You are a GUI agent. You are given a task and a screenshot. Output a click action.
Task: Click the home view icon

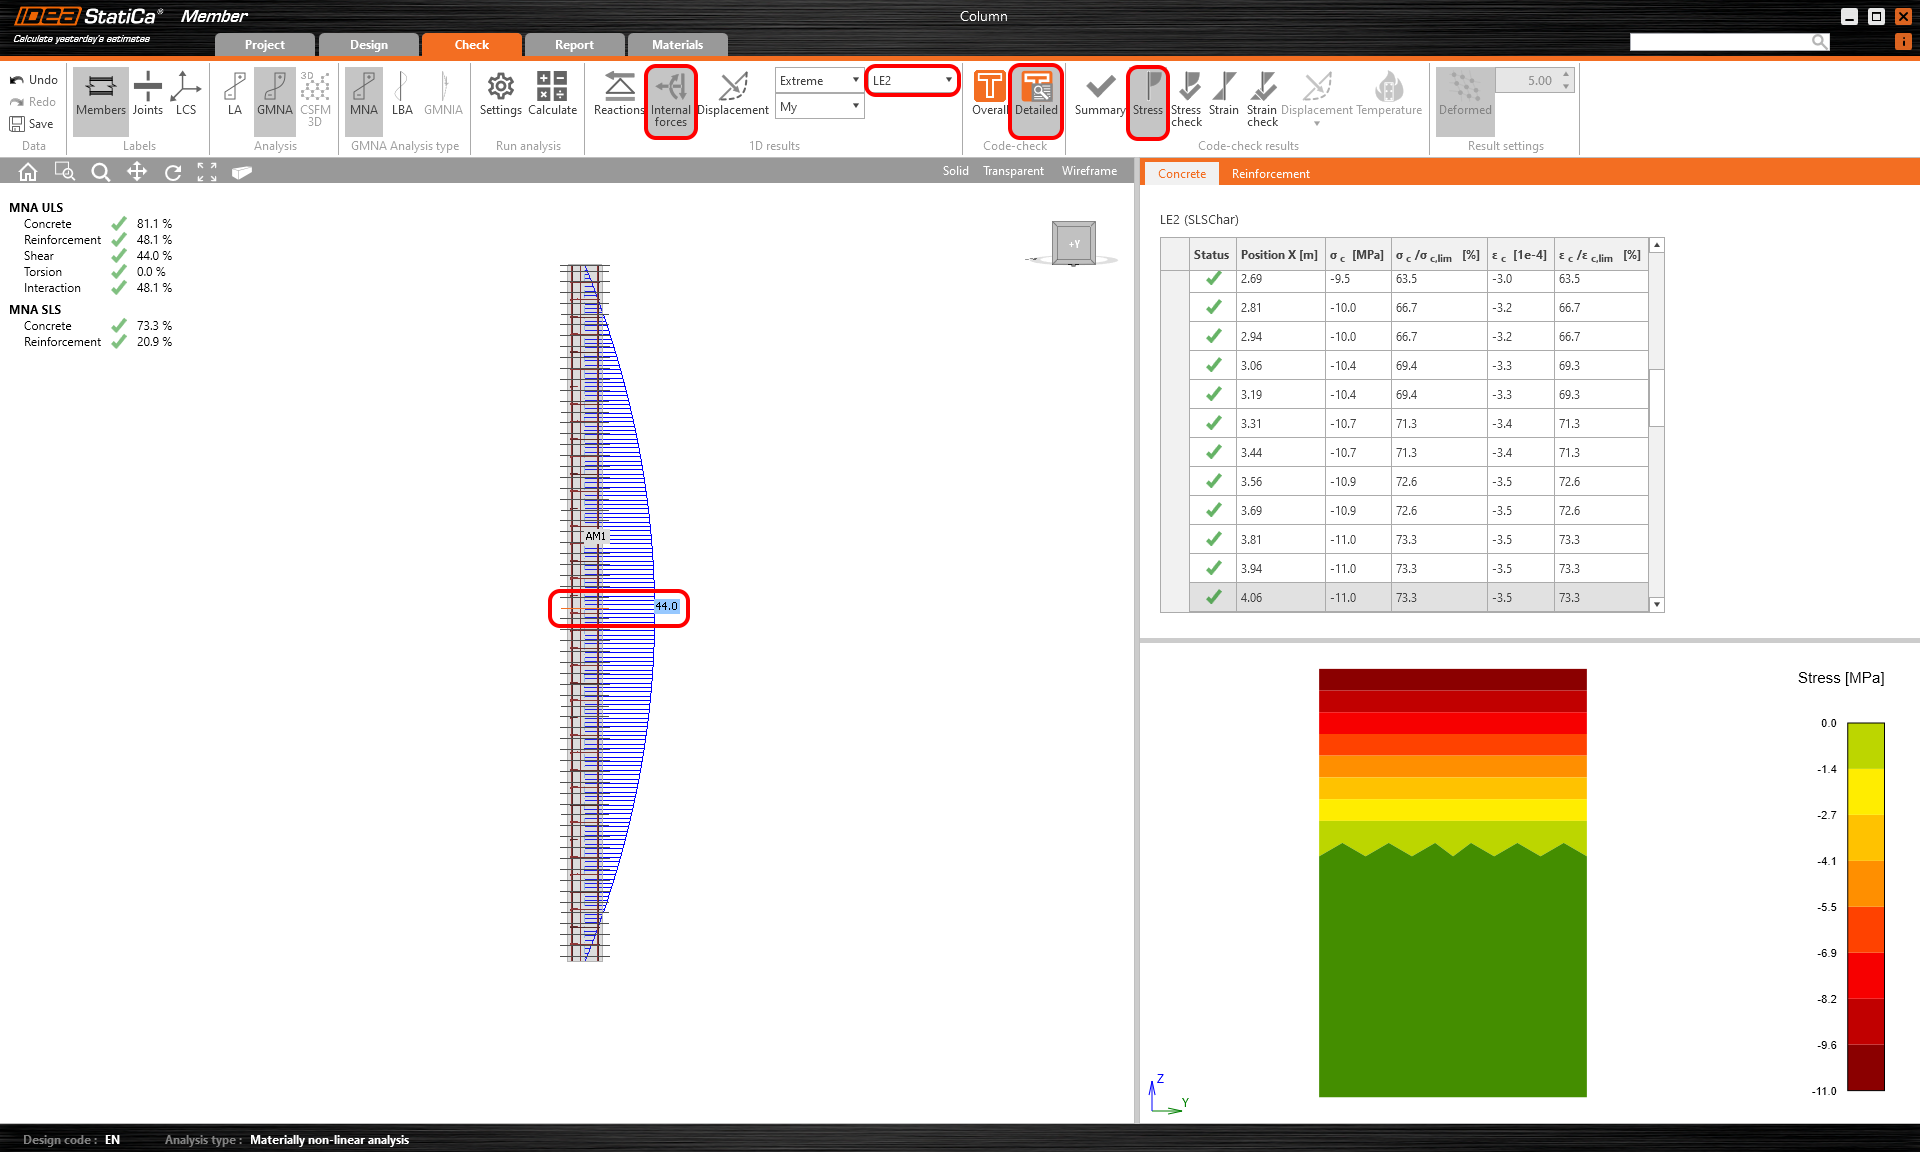(28, 172)
